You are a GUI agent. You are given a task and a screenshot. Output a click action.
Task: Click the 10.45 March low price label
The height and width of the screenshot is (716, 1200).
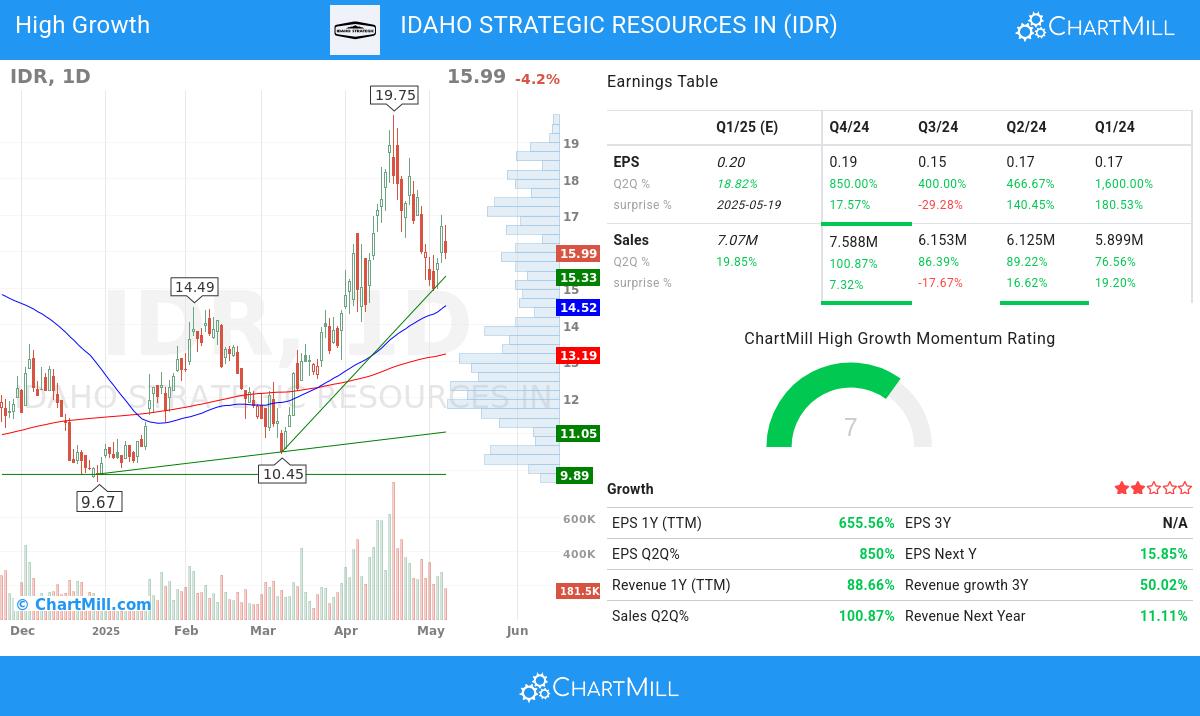point(282,473)
